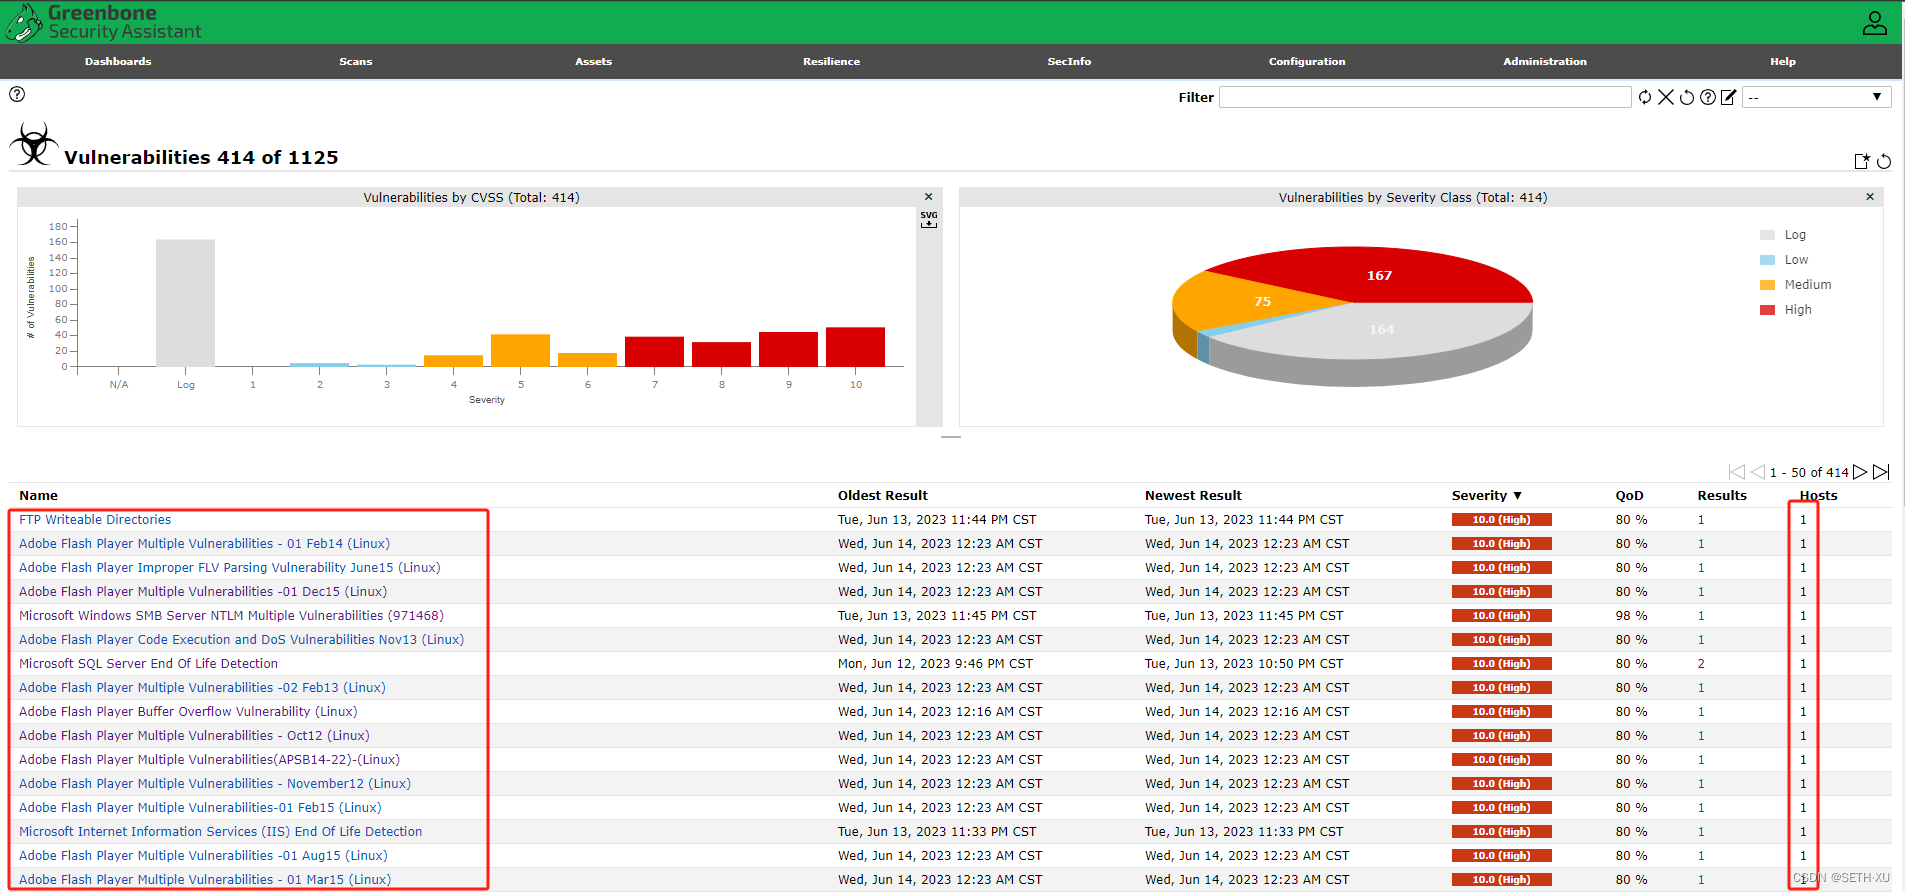The width and height of the screenshot is (1905, 892).
Task: Jump to last results page
Action: 1881,472
